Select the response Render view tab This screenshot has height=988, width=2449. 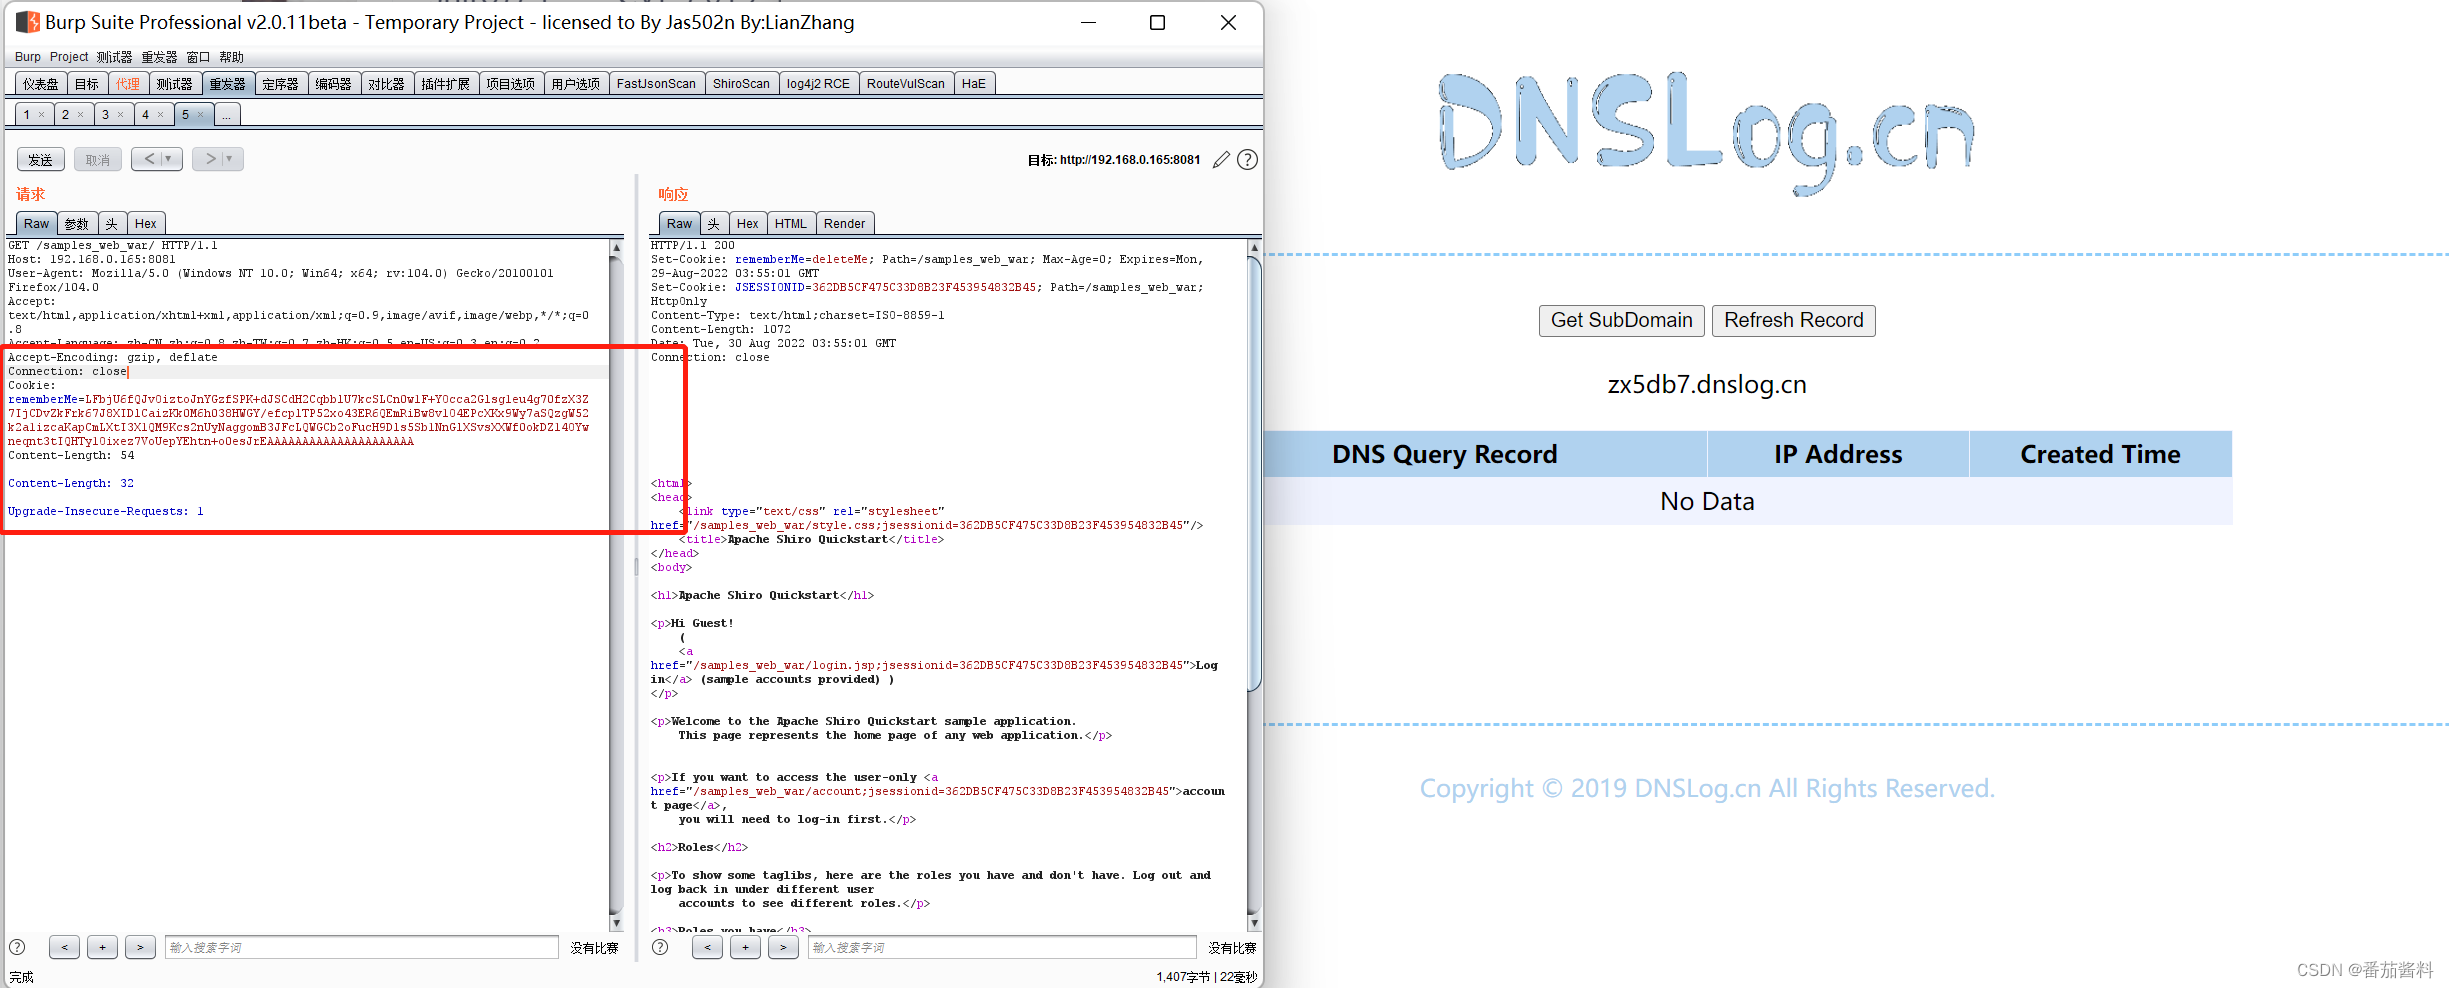click(845, 224)
